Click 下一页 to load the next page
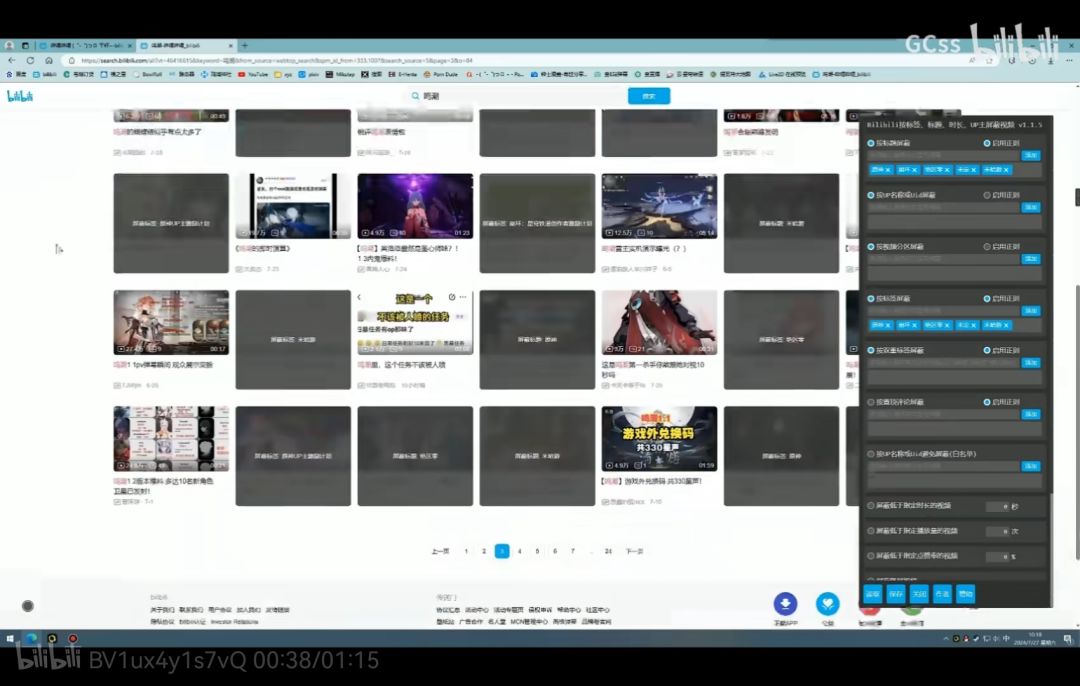 coord(634,551)
